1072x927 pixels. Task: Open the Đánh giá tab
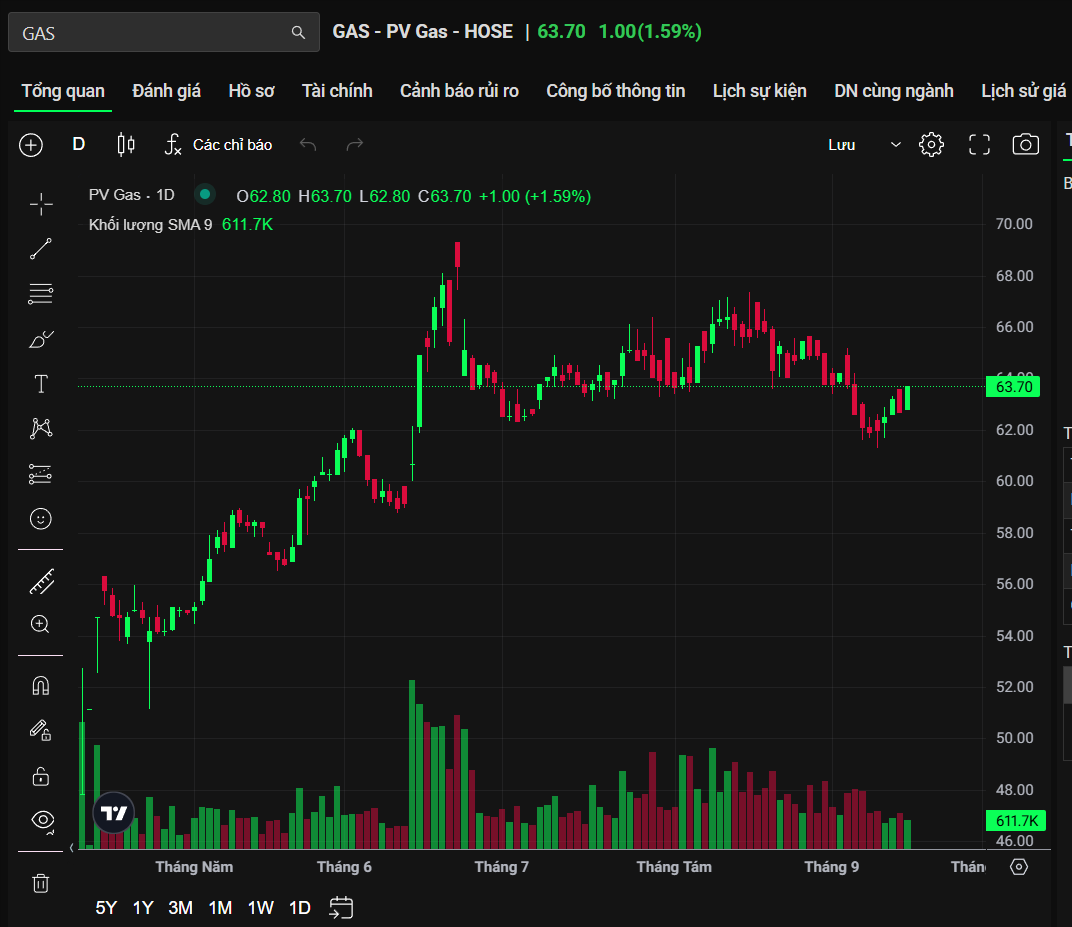click(x=166, y=91)
